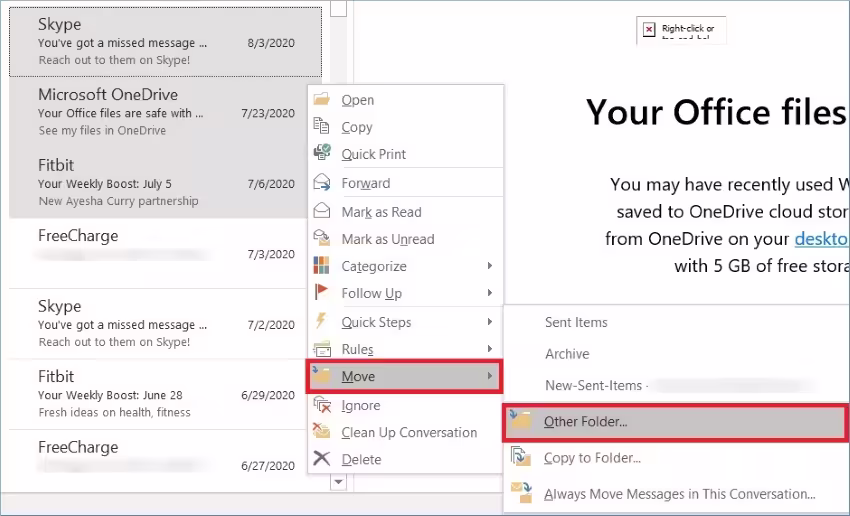Click the message list scrollbar thumb at top
Screen dimensions: 850x516
(x=338, y=8)
